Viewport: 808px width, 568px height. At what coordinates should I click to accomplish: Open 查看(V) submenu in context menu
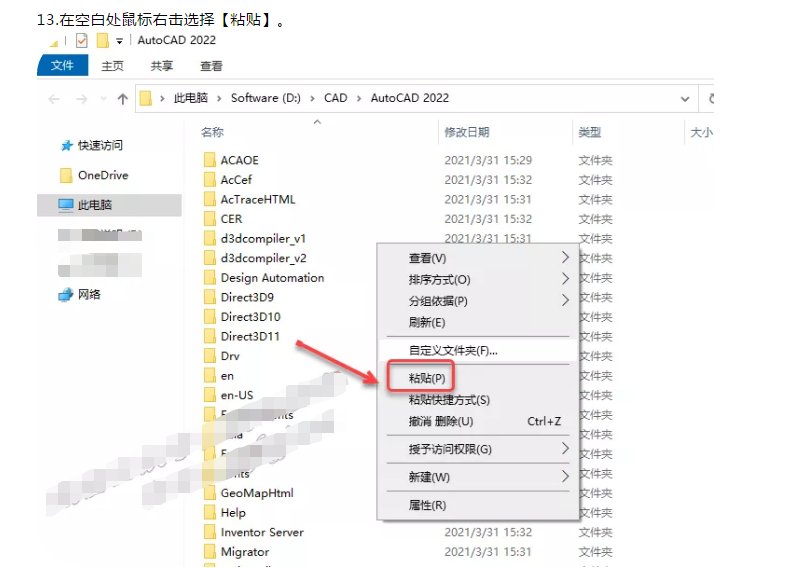coord(478,258)
